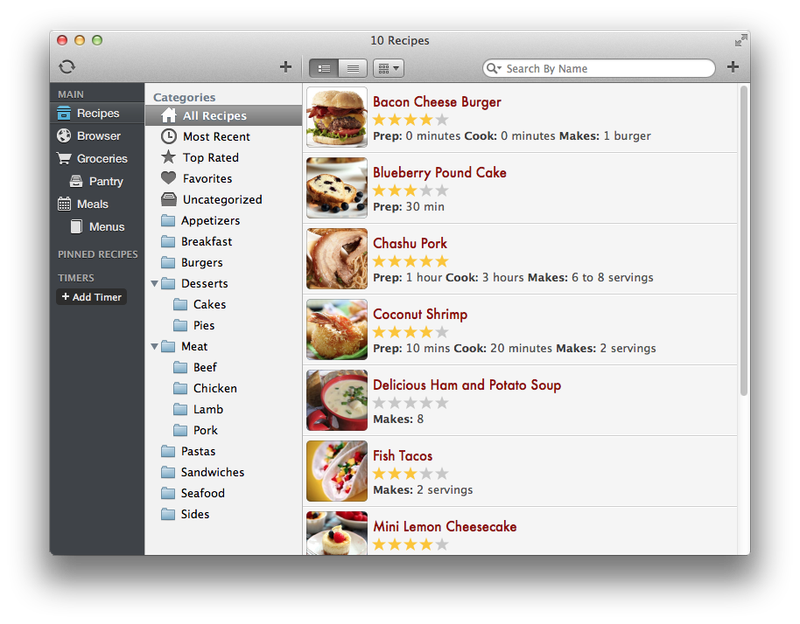Viewport: 800px width, 624px height.
Task: Show Most Recent recipes
Action: point(216,137)
